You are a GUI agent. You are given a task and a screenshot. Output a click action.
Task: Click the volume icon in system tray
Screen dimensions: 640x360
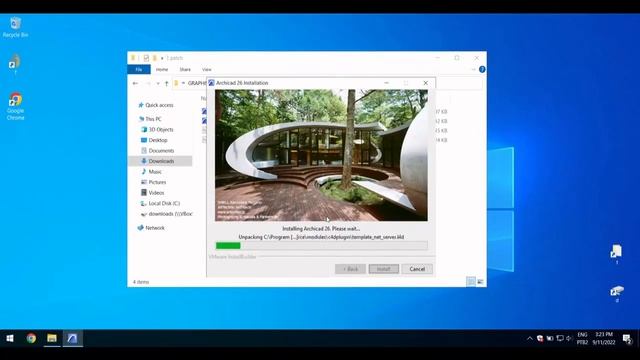[x=569, y=338]
